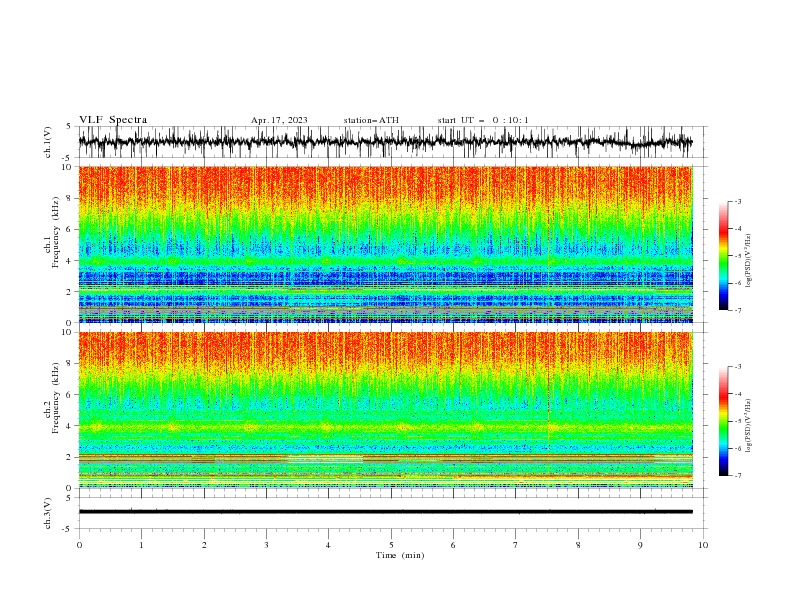Click the "3" tick on the time axis

266,545
